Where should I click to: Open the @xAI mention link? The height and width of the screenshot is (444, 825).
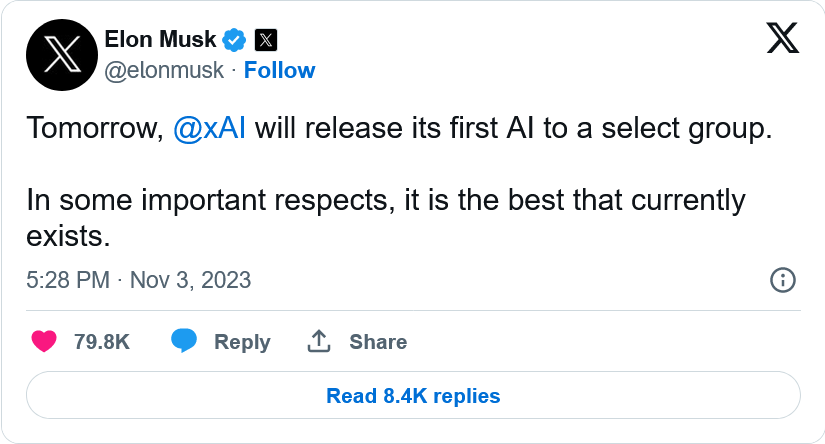point(210,130)
